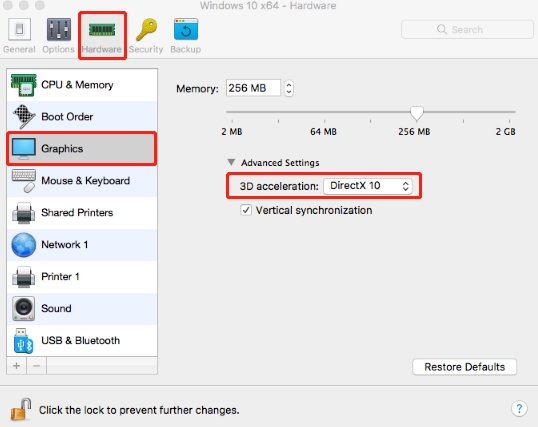The height and width of the screenshot is (427, 538).
Task: Click the Graphics monitor icon
Action: [x=23, y=149]
